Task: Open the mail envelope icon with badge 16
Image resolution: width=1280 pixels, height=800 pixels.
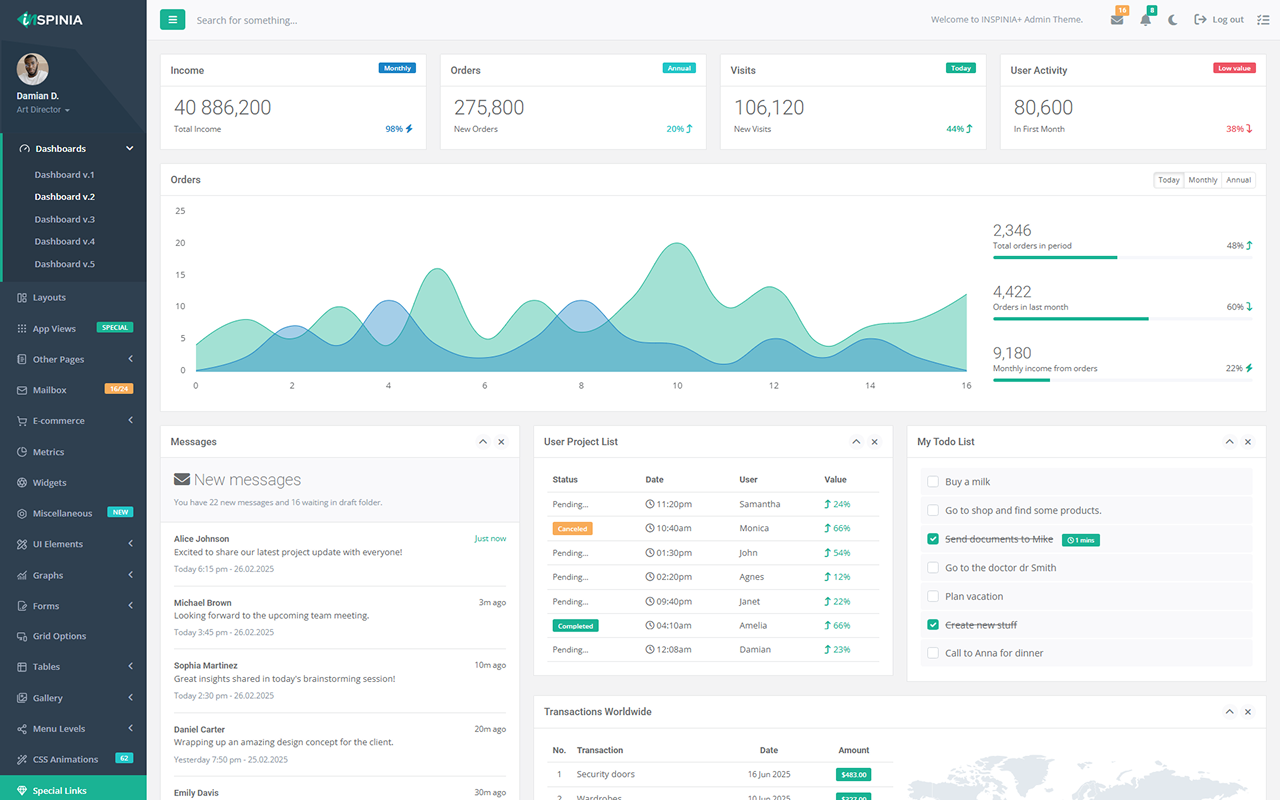Action: click(x=1117, y=19)
